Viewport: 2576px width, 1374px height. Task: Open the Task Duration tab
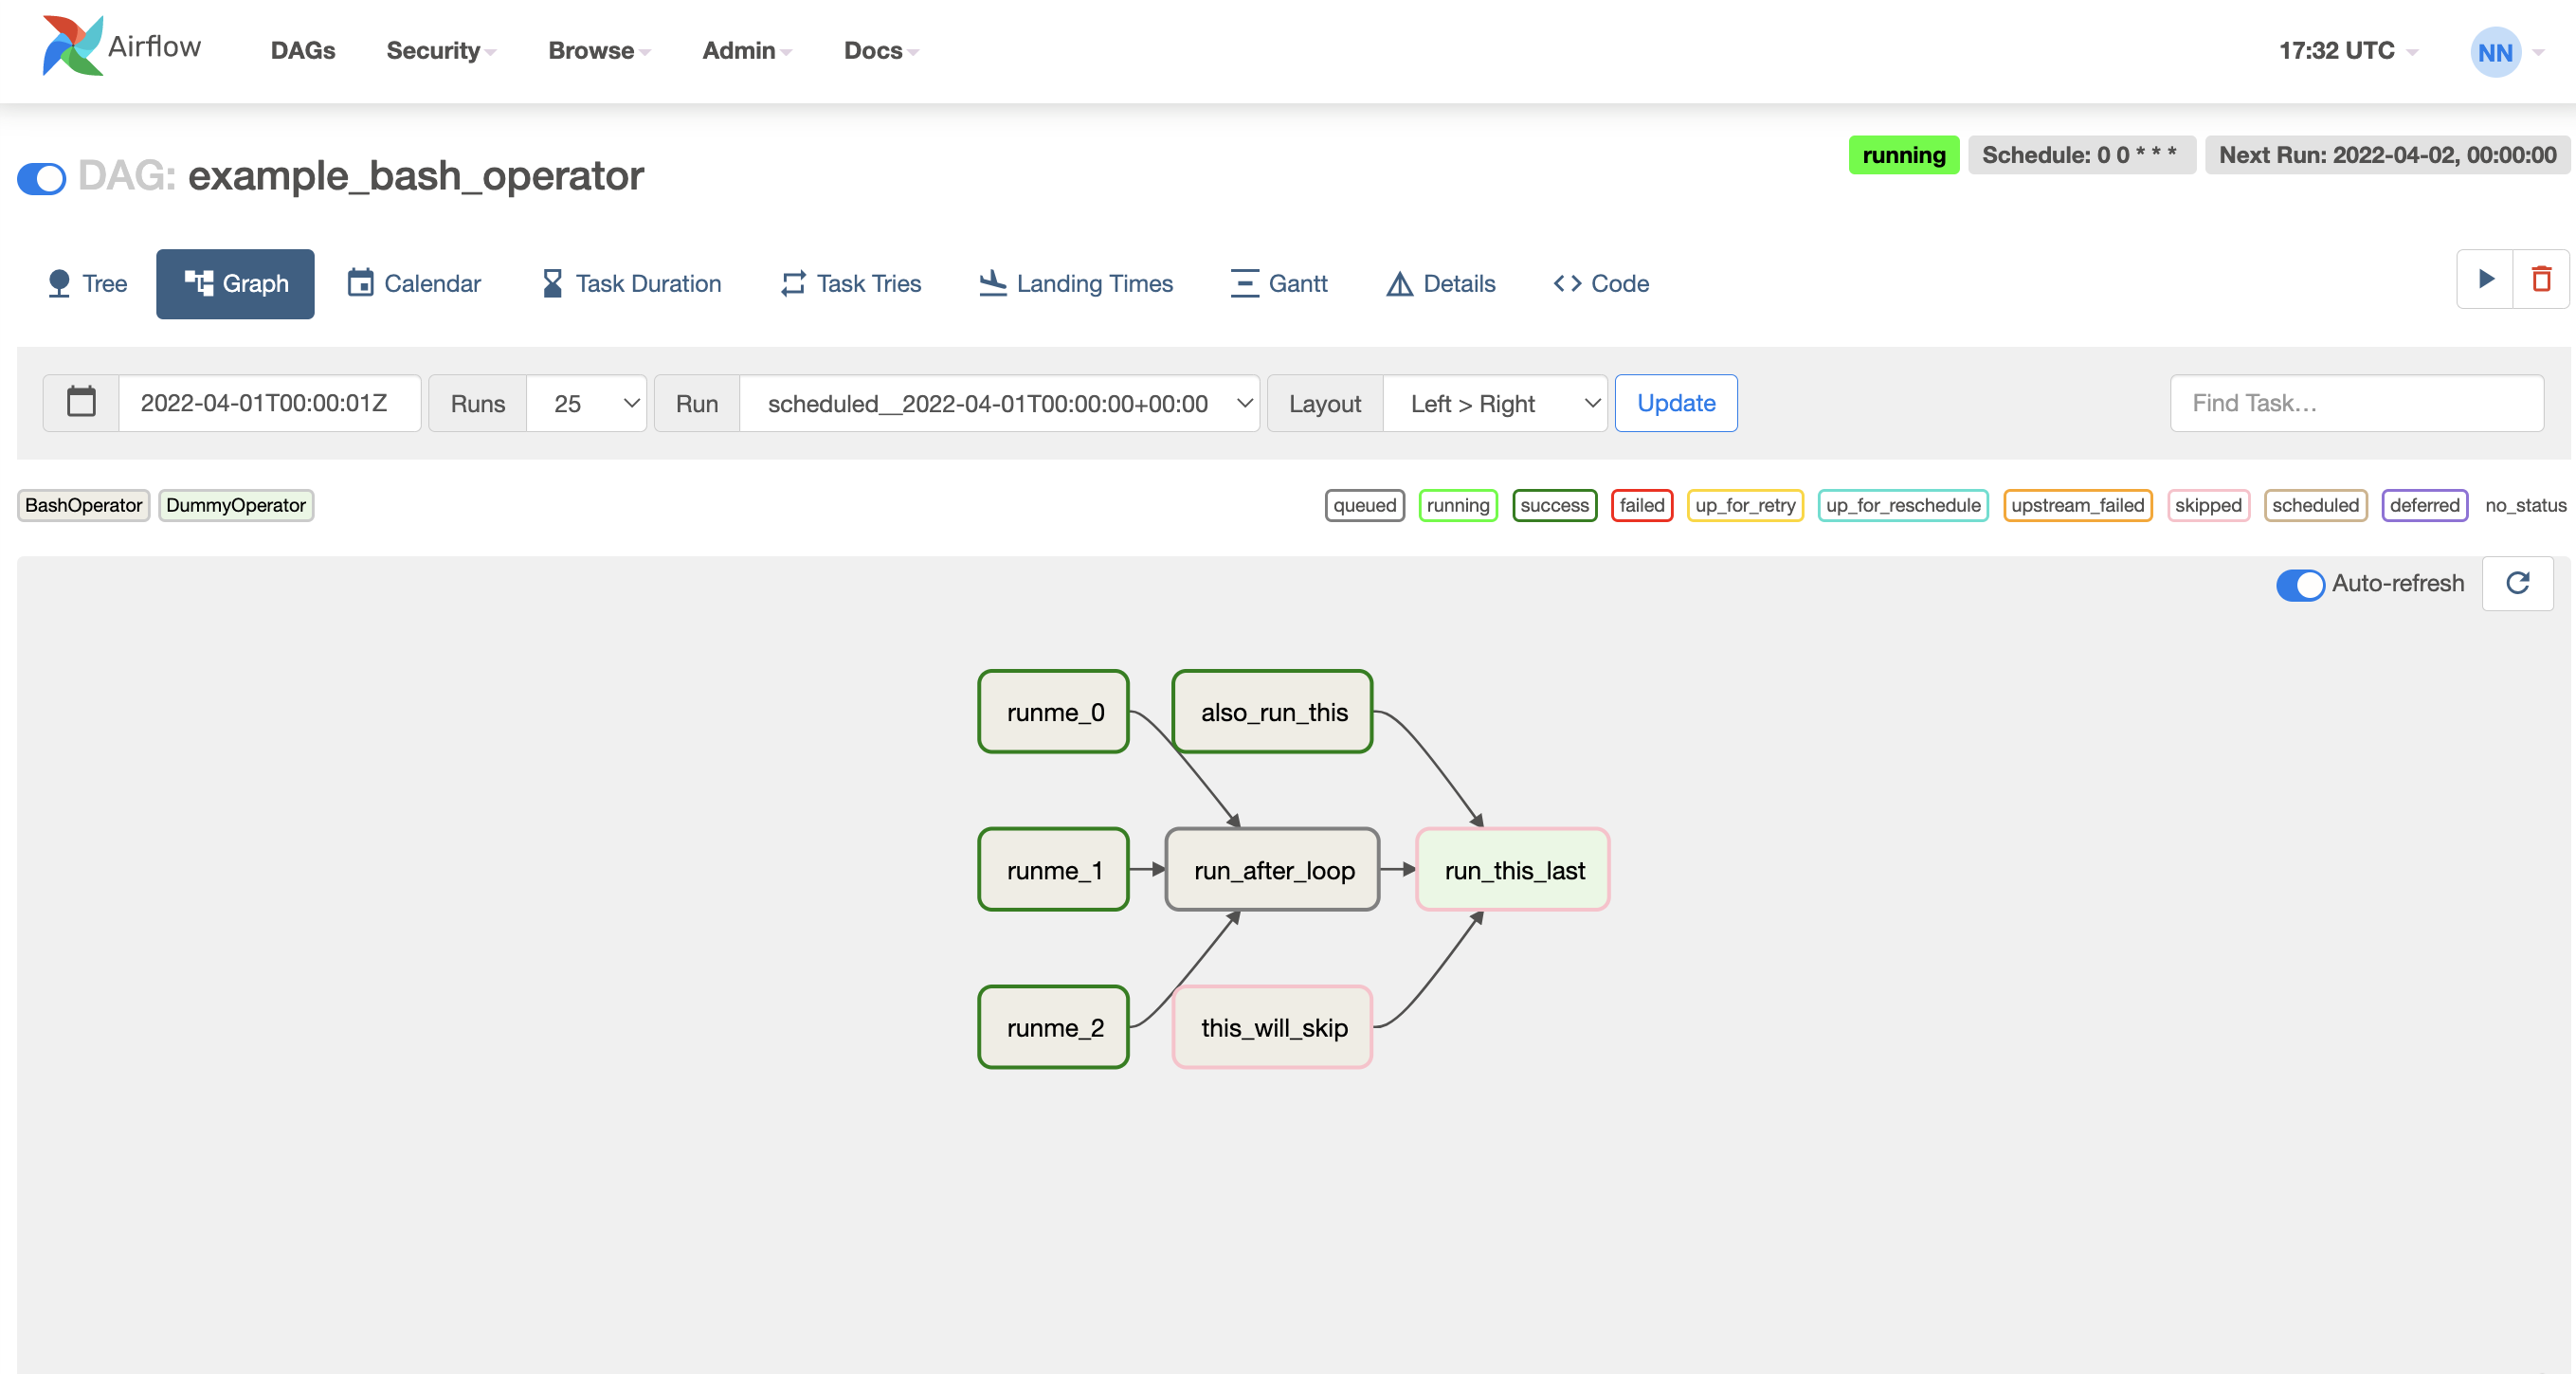[631, 284]
